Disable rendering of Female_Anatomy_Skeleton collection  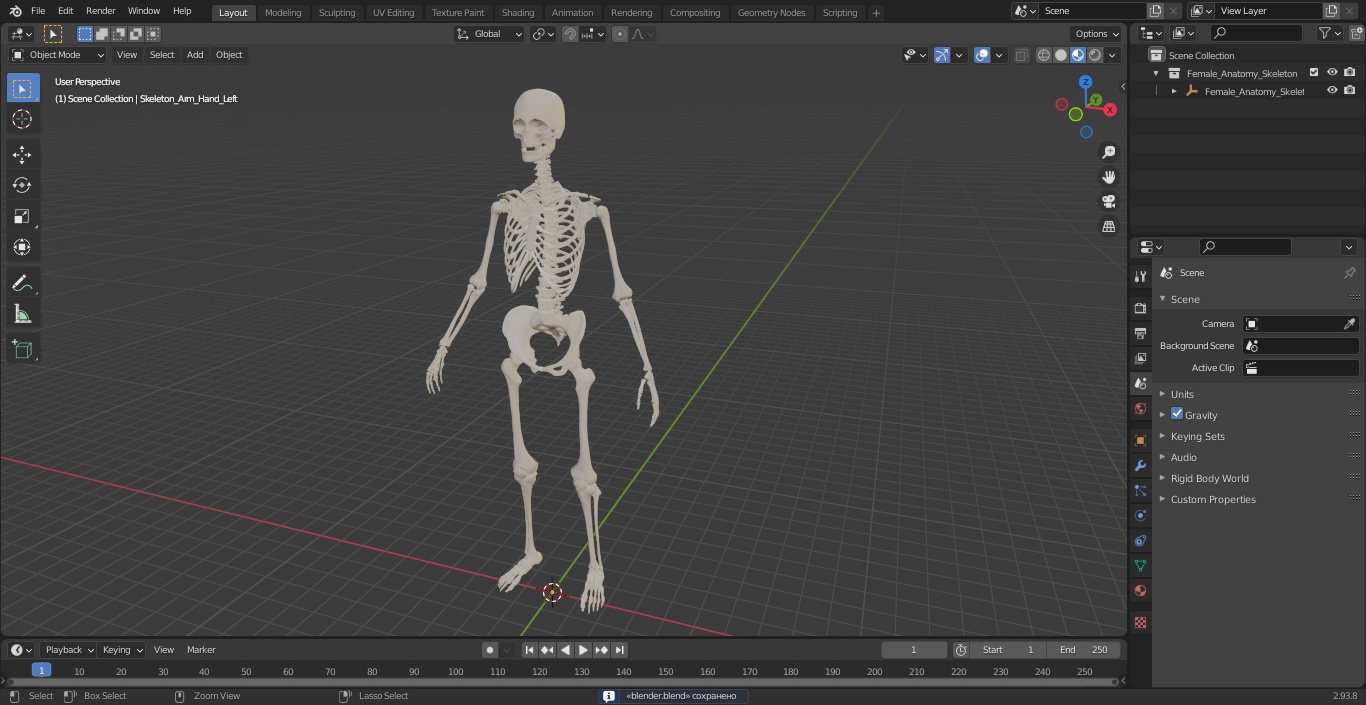pyautogui.click(x=1350, y=72)
